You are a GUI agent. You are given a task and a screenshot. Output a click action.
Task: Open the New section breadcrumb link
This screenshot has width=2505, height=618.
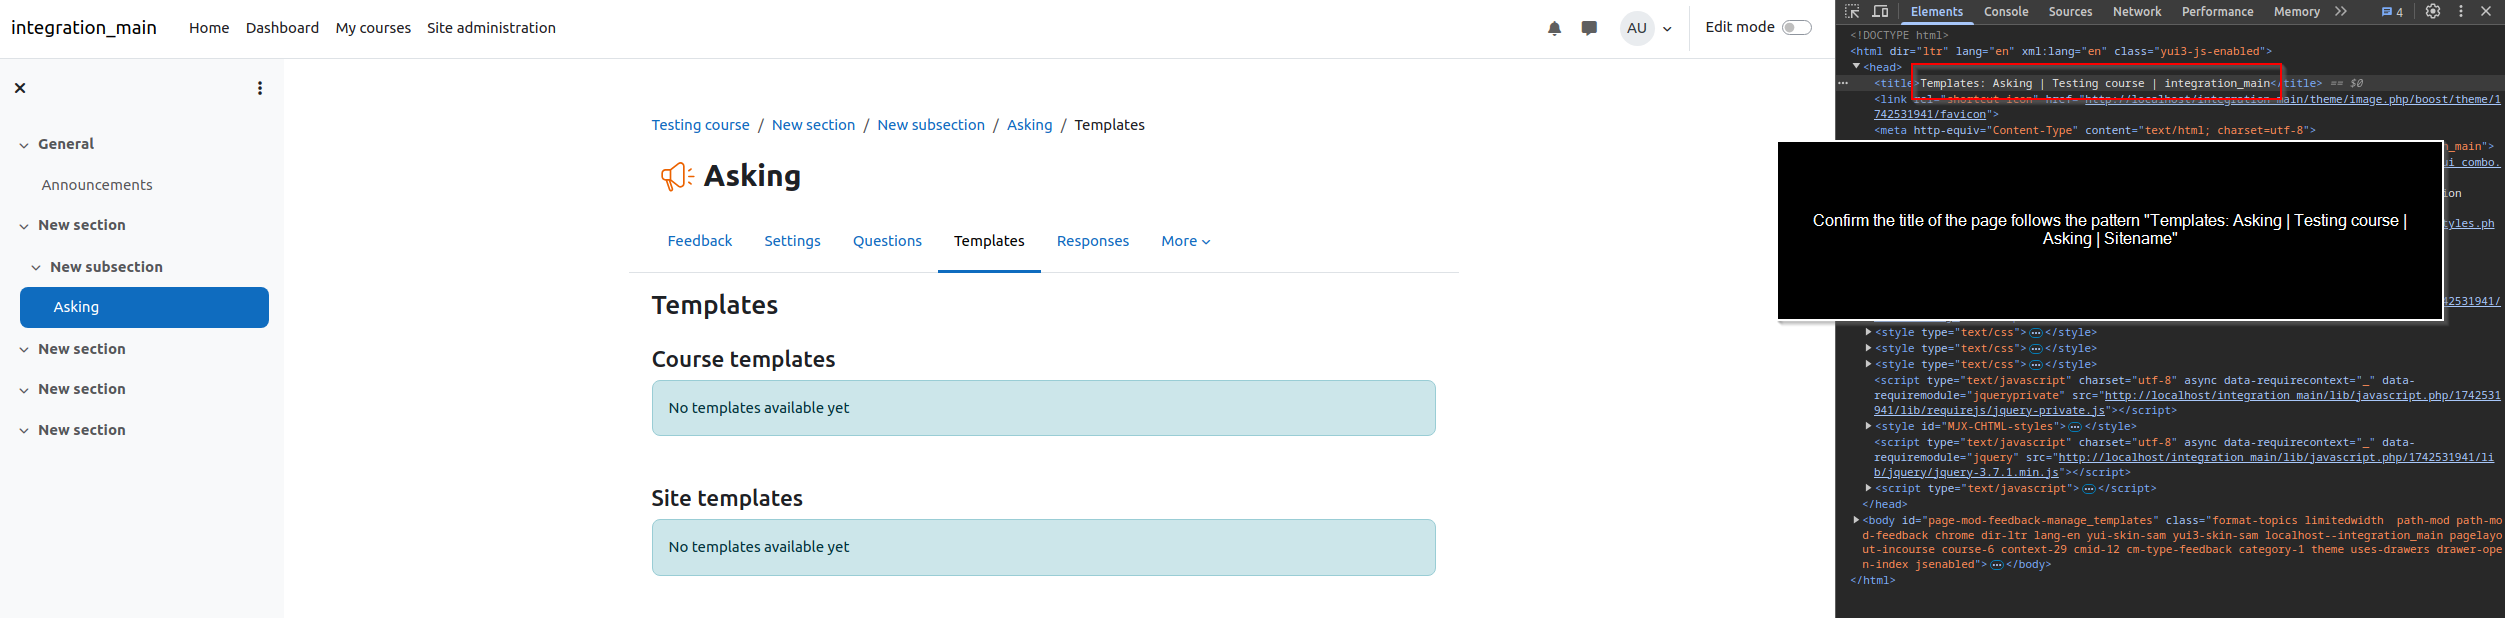(x=813, y=125)
